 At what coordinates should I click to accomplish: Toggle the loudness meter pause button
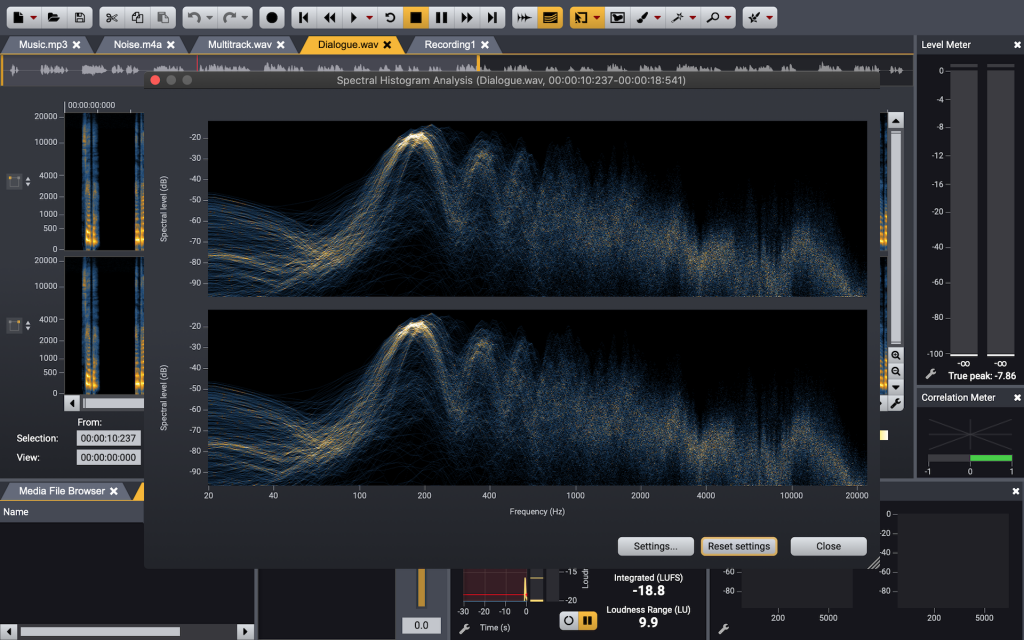(588, 621)
